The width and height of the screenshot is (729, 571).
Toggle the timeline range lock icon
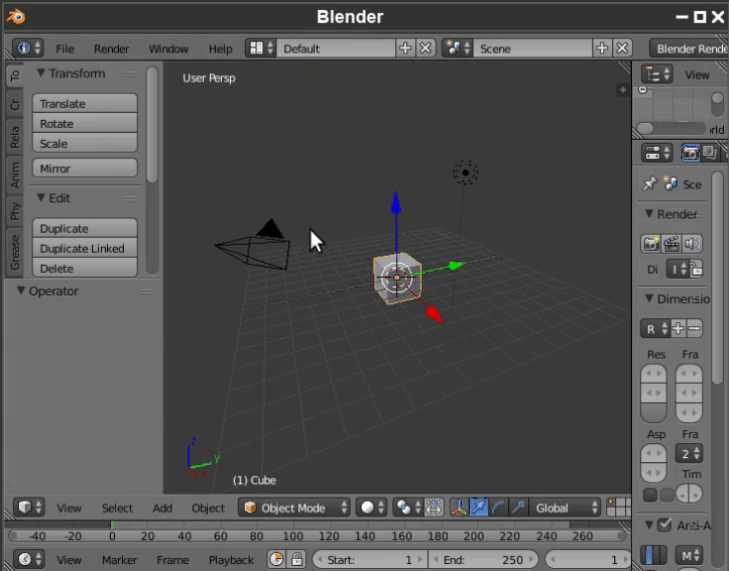click(297, 559)
